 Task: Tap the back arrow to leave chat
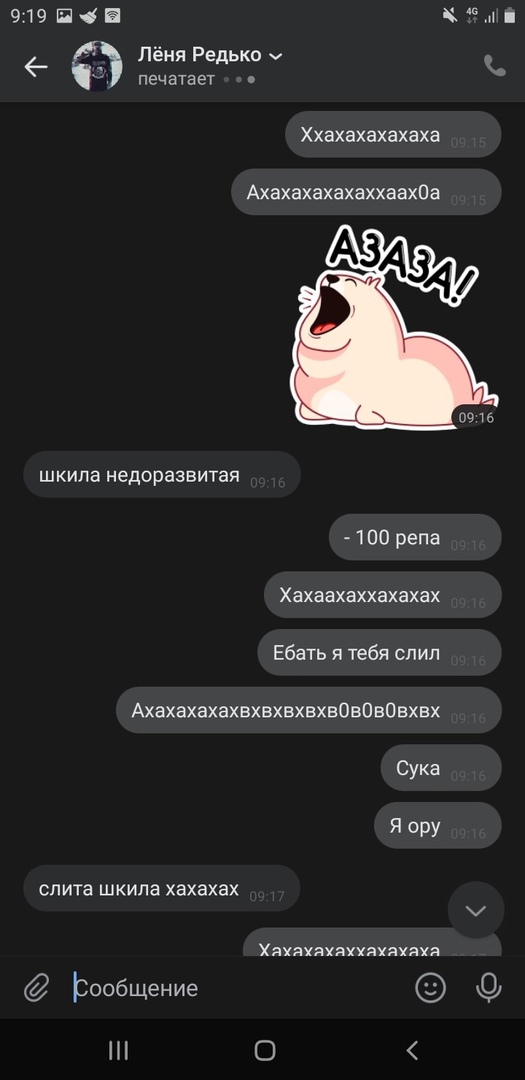(x=36, y=67)
